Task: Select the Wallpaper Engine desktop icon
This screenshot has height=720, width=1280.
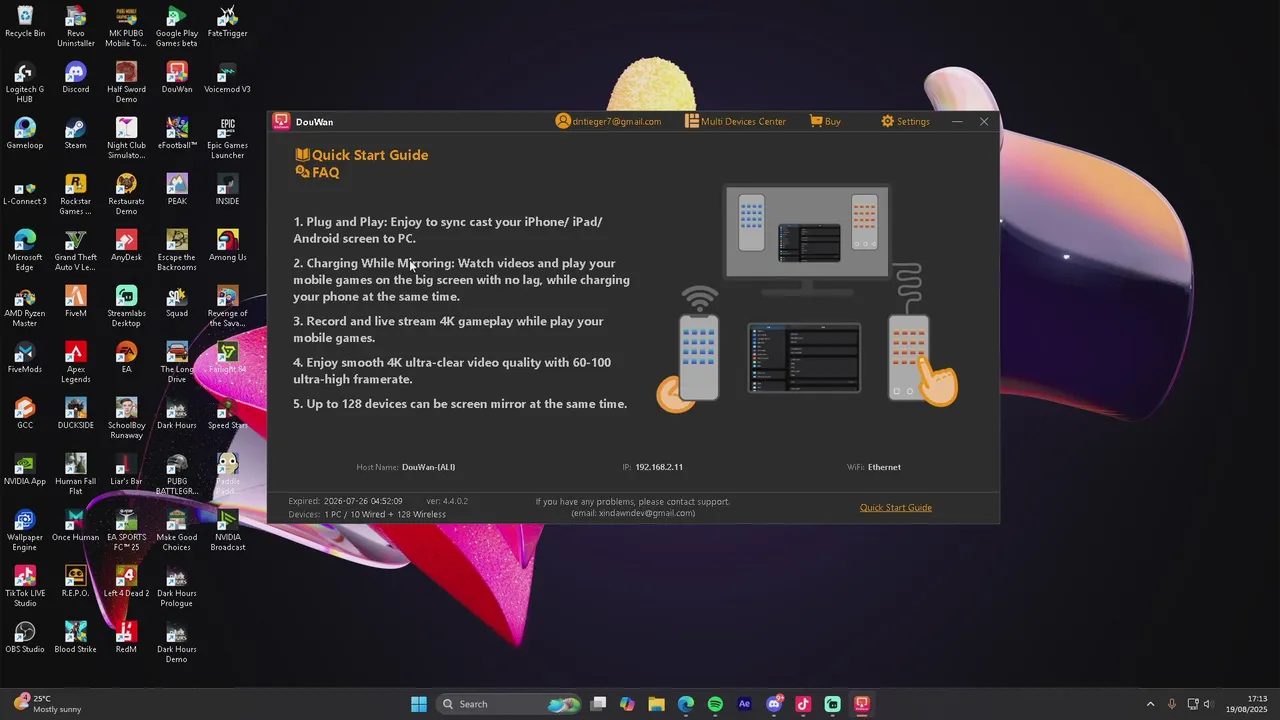Action: pyautogui.click(x=25, y=531)
